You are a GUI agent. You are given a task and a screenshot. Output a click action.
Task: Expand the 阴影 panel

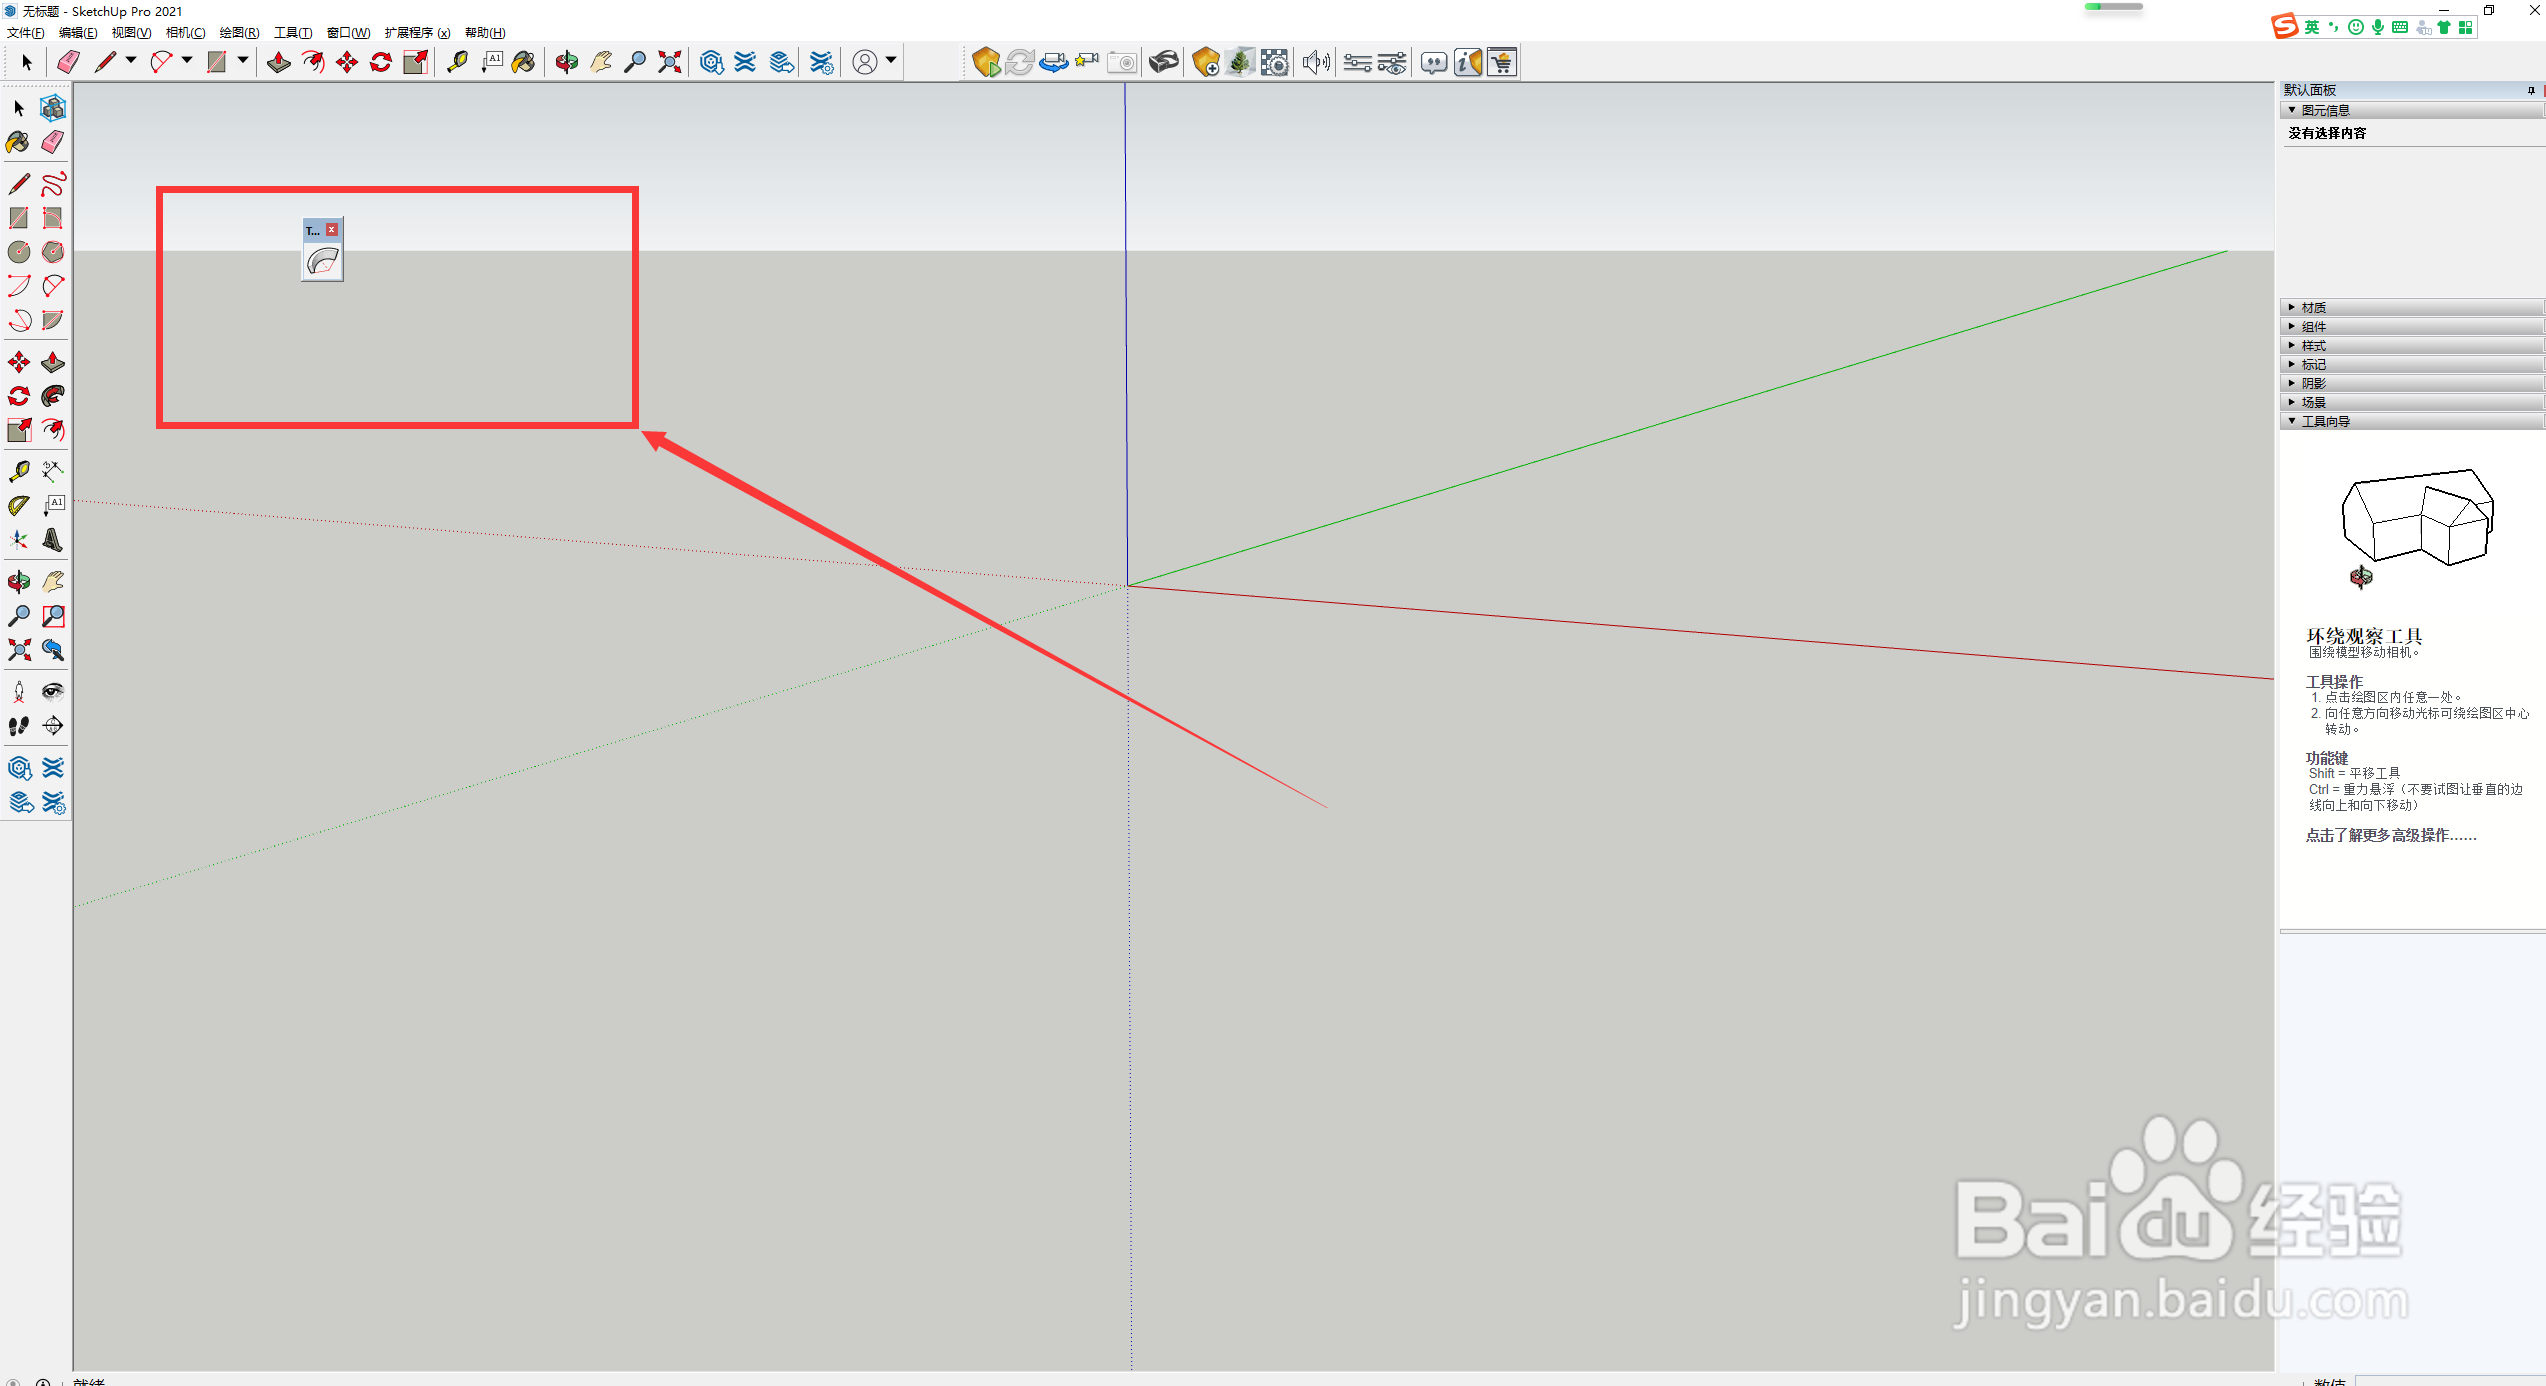[2313, 384]
